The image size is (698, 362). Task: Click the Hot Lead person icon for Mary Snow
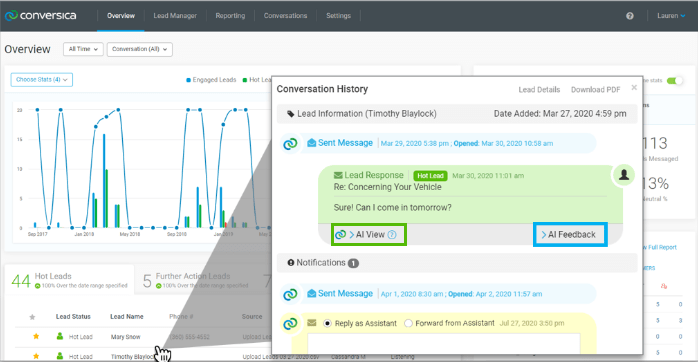60,337
